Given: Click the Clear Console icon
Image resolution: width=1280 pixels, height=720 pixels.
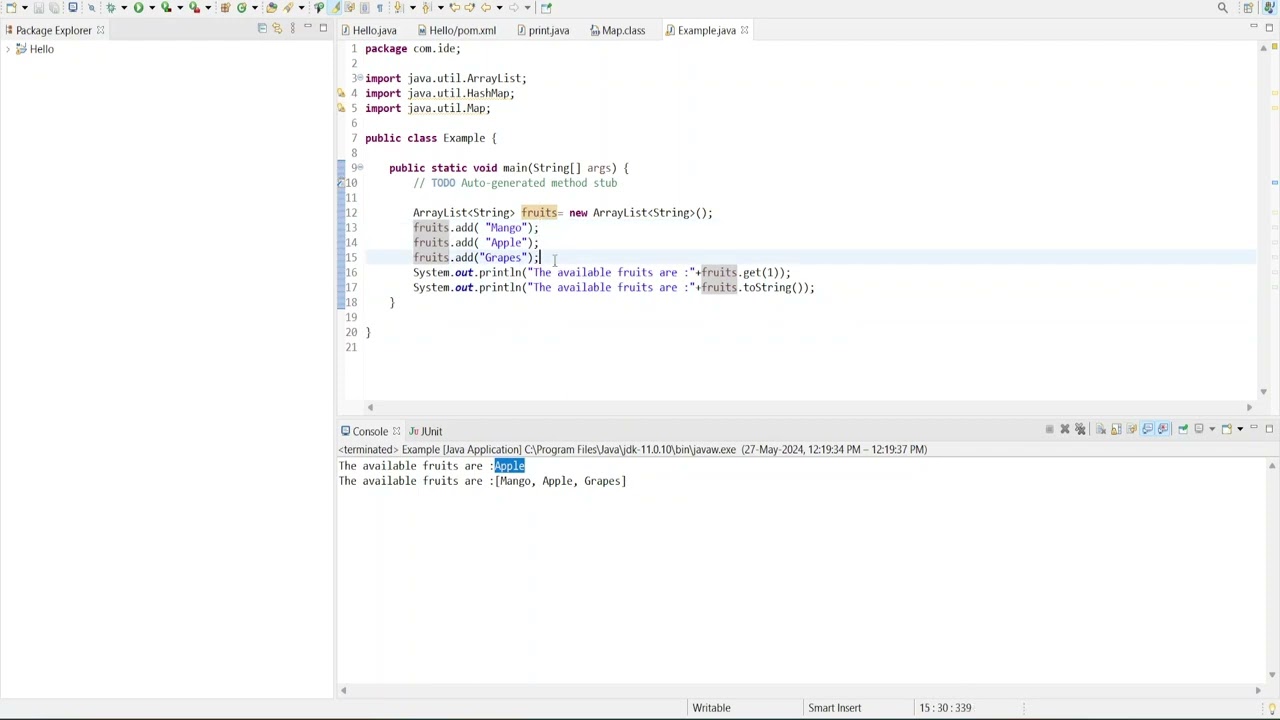Looking at the screenshot, I should [1101, 430].
